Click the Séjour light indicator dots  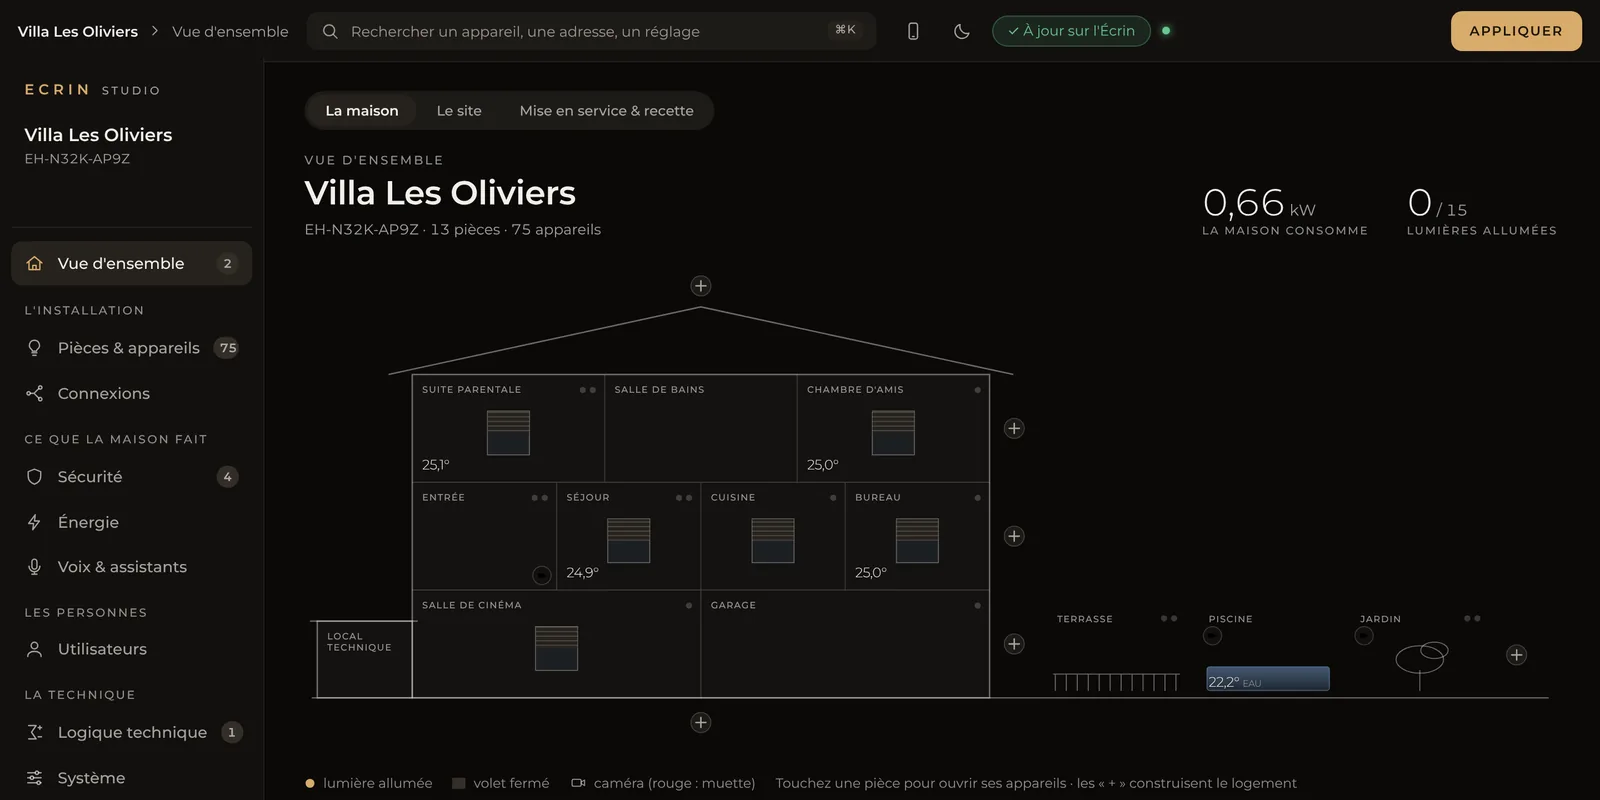click(684, 498)
